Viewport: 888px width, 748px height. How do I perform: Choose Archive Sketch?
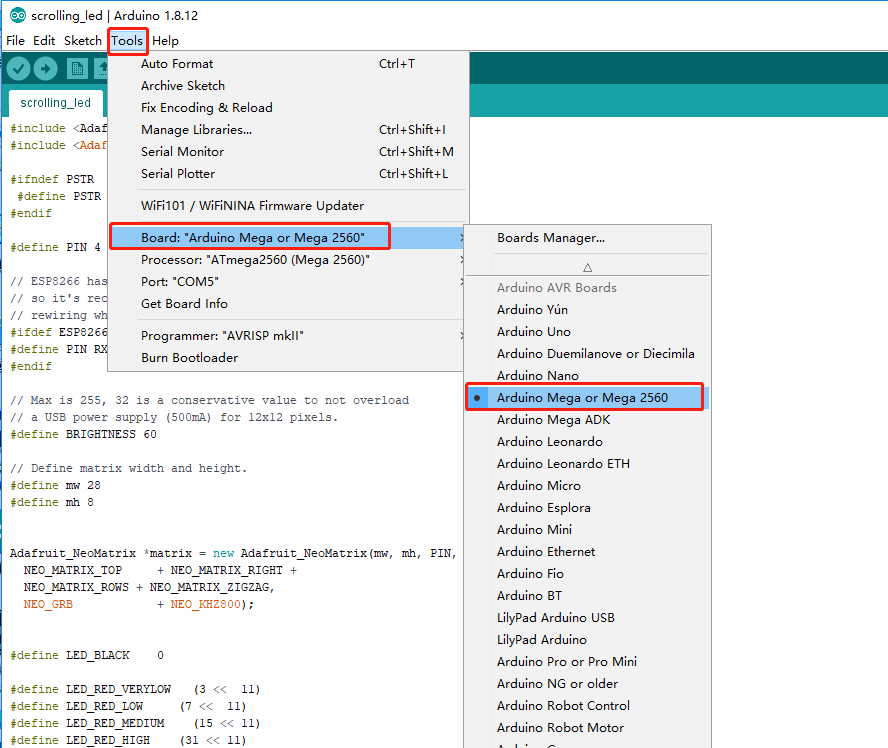pos(288,86)
